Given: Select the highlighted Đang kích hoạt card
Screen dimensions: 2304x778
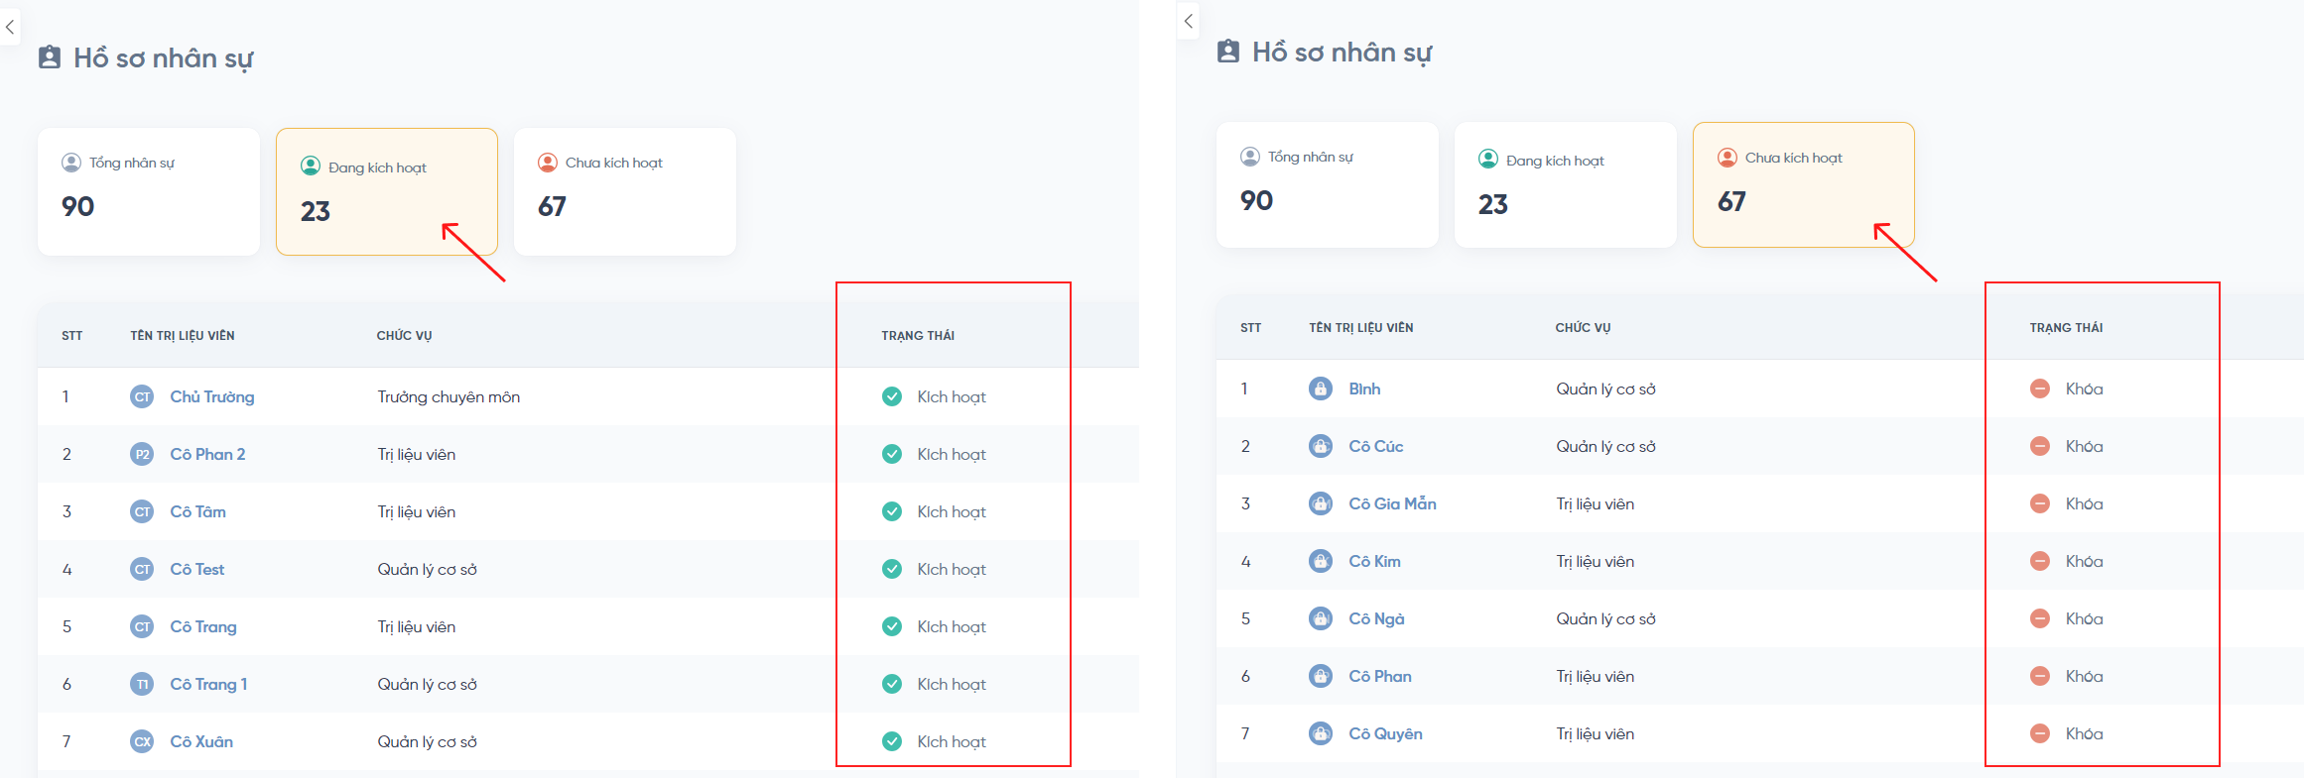Looking at the screenshot, I should tap(386, 191).
